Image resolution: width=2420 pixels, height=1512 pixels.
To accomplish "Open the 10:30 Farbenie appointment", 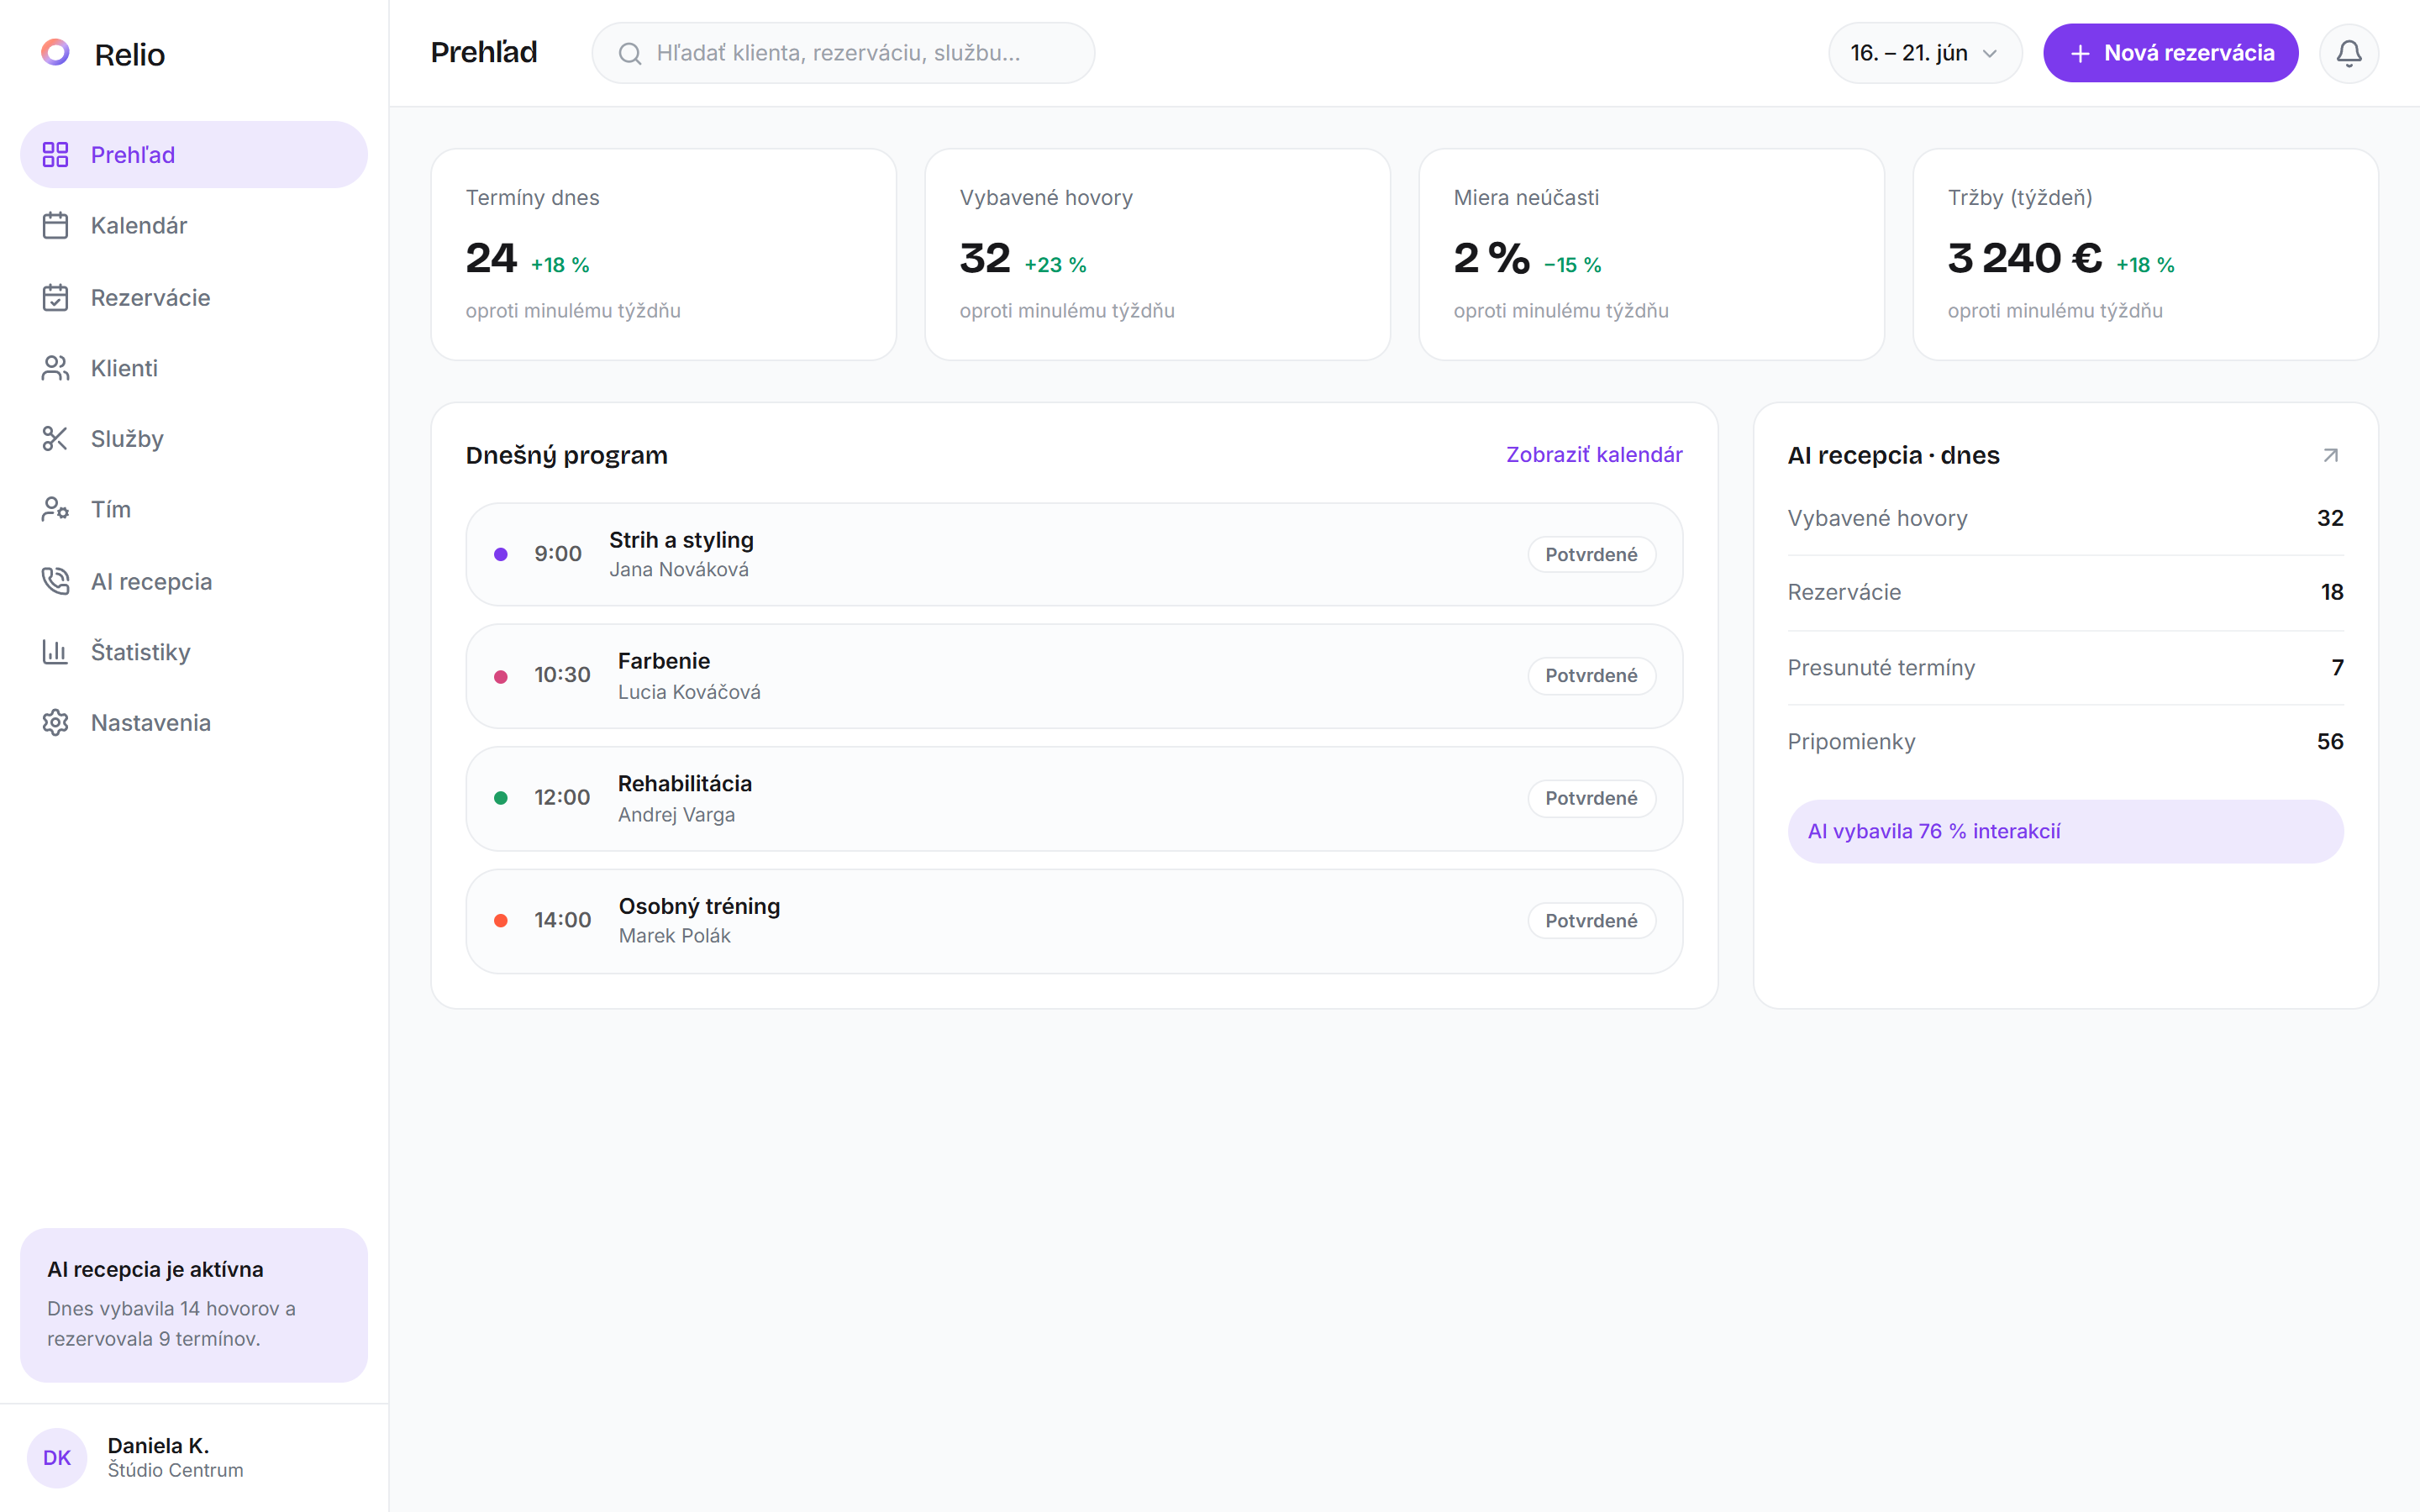I will [x=1074, y=676].
